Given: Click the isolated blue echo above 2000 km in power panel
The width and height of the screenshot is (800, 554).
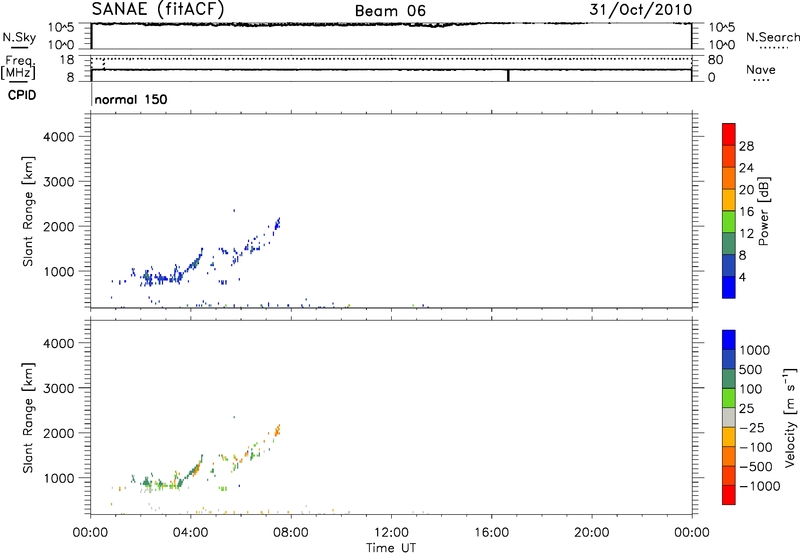Looking at the screenshot, I should click(234, 210).
